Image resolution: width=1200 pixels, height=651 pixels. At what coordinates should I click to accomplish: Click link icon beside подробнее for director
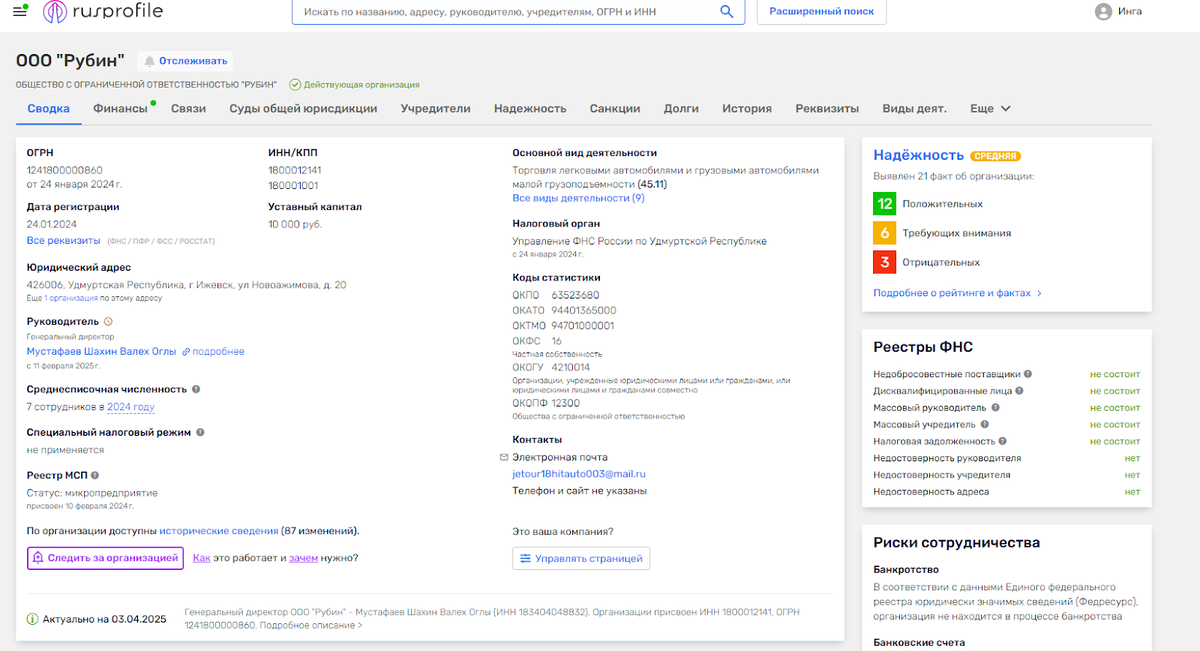coord(185,352)
